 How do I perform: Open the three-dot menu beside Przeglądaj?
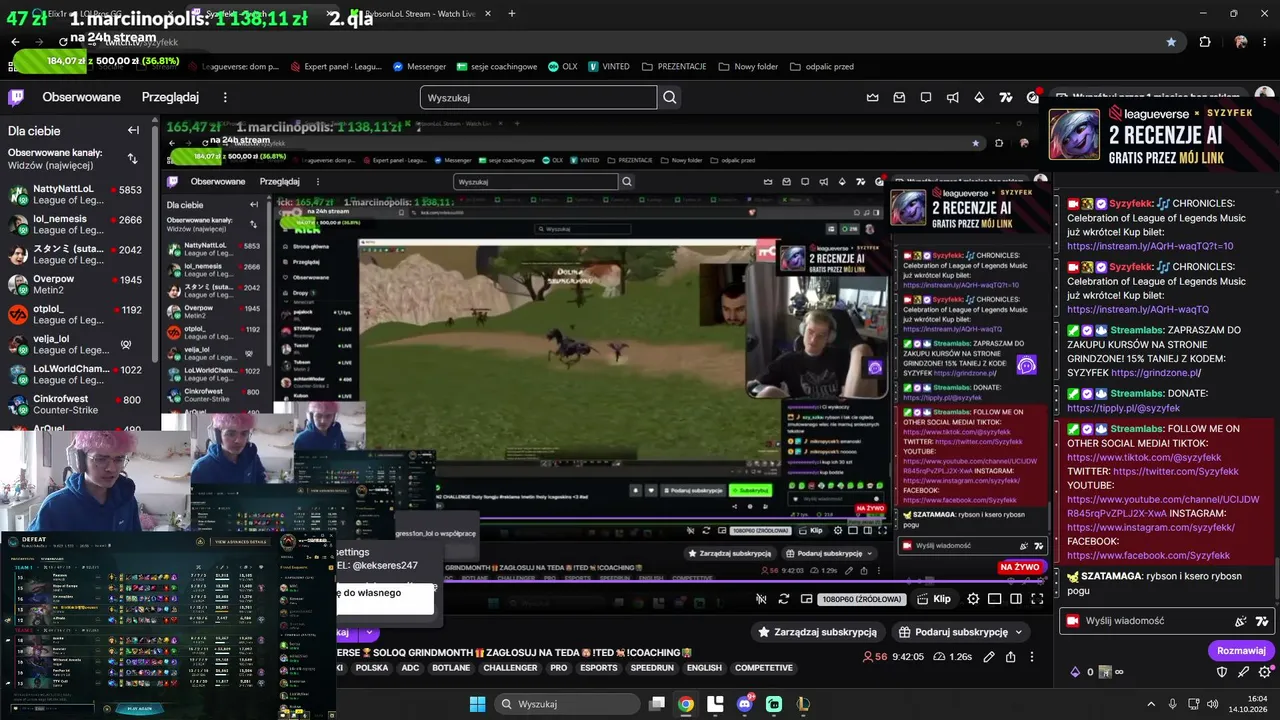point(225,97)
